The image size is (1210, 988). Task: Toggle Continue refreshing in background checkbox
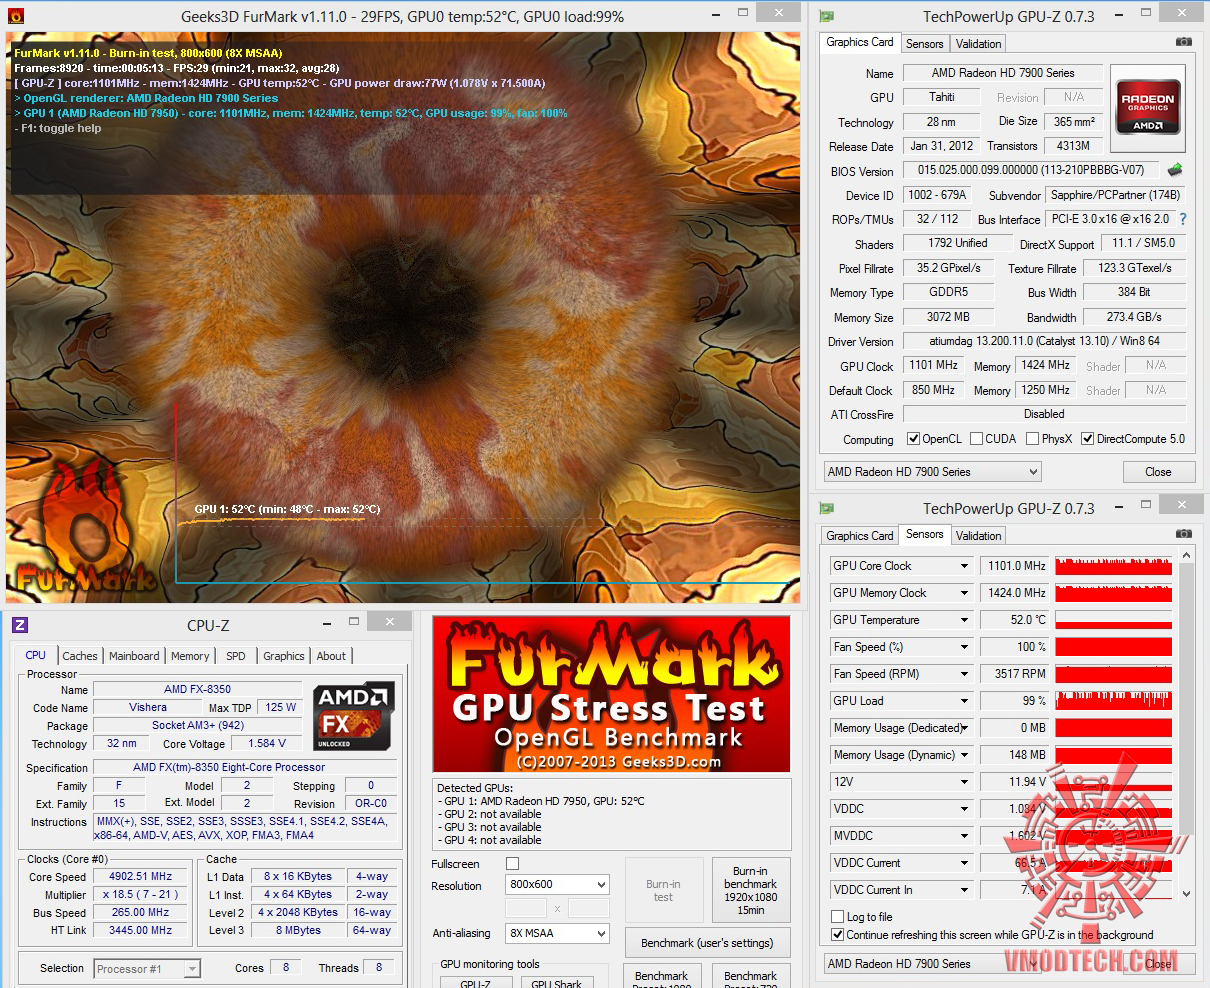(838, 935)
